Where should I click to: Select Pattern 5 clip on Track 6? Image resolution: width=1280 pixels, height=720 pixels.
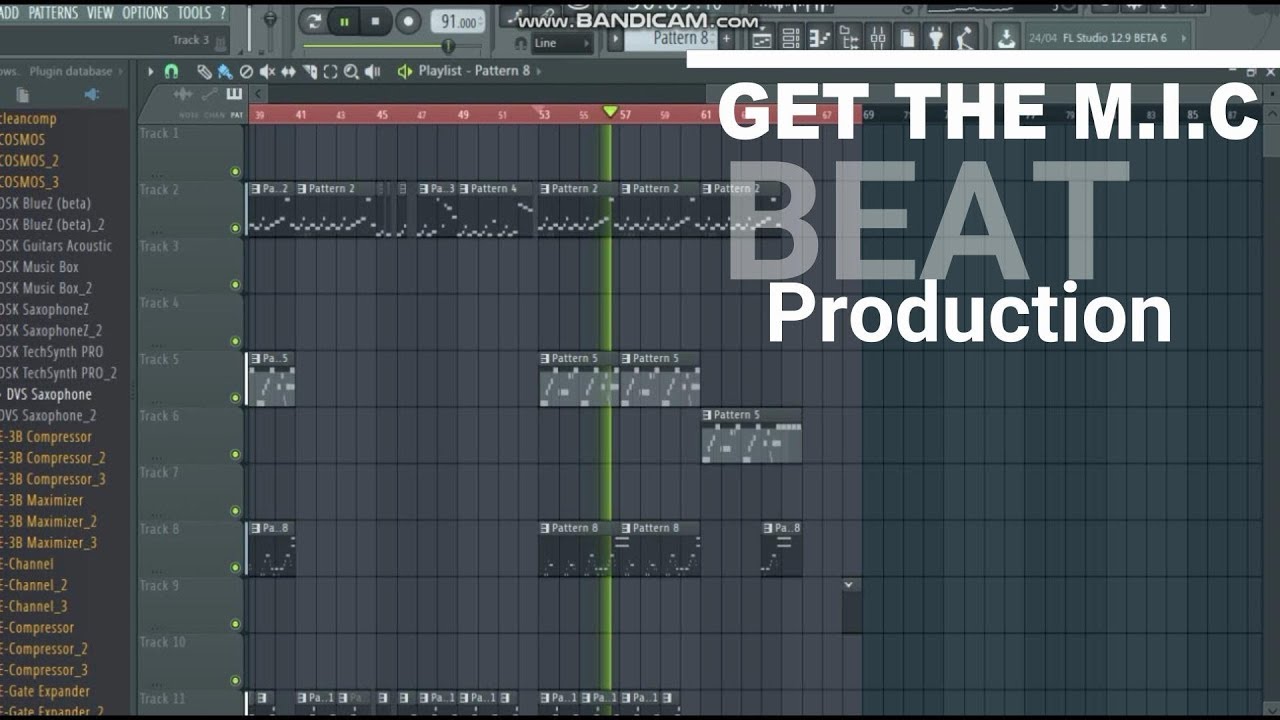click(751, 435)
